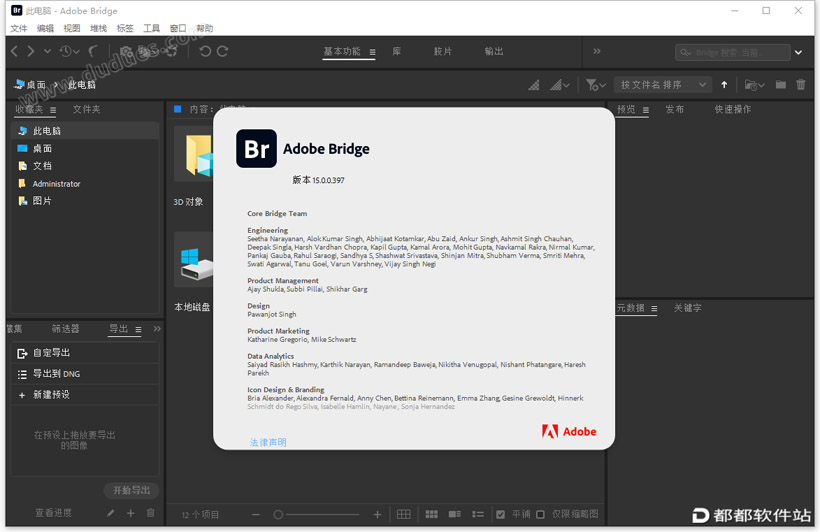This screenshot has width=820, height=532.
Task: Switch to the 库 workspace
Action: pos(397,51)
